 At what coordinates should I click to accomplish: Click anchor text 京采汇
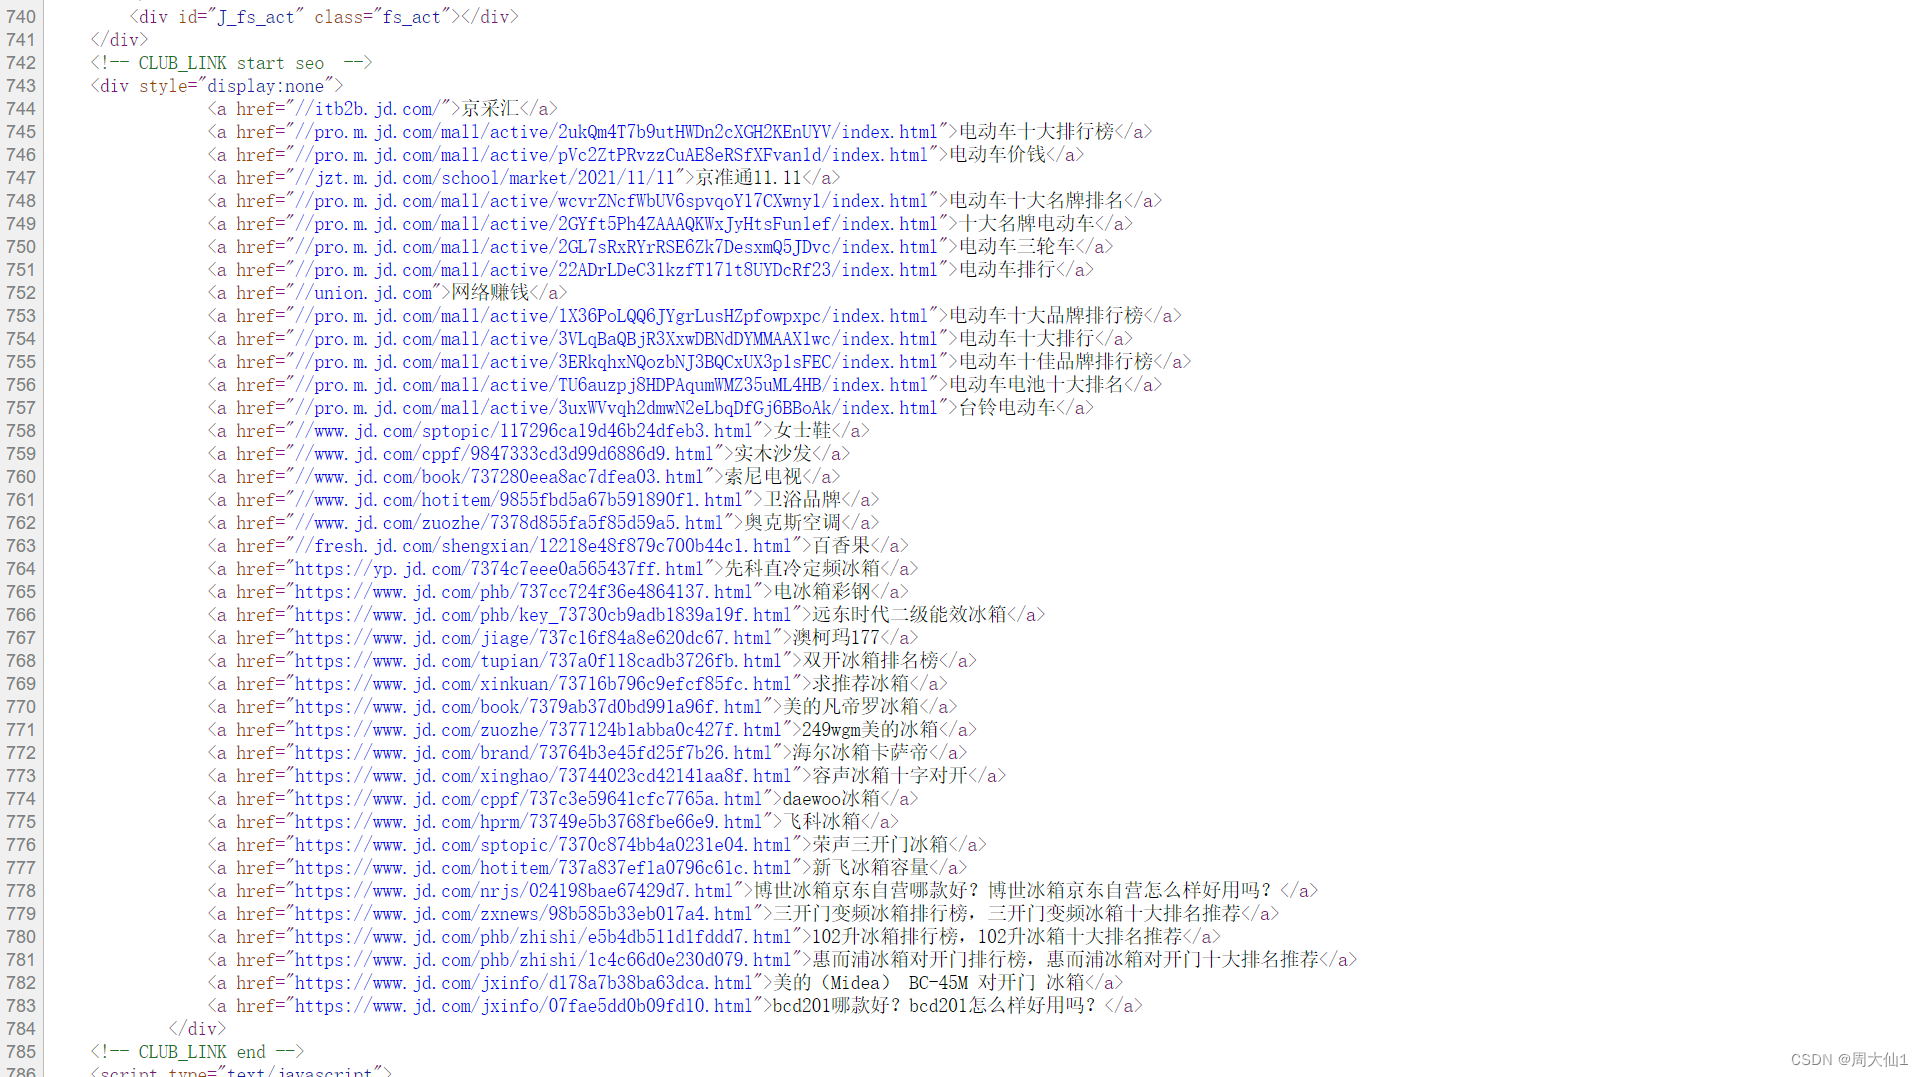point(490,109)
